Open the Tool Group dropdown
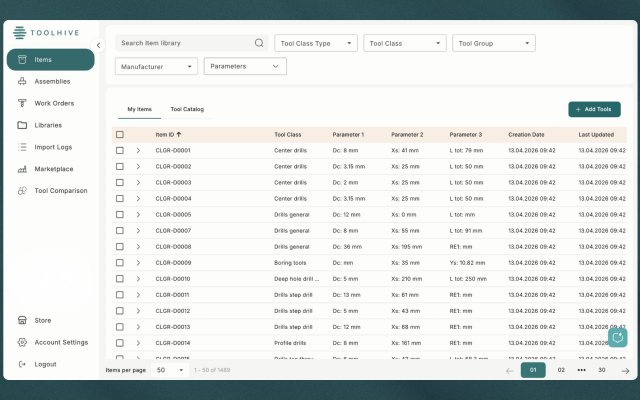The image size is (640, 400). click(x=494, y=43)
